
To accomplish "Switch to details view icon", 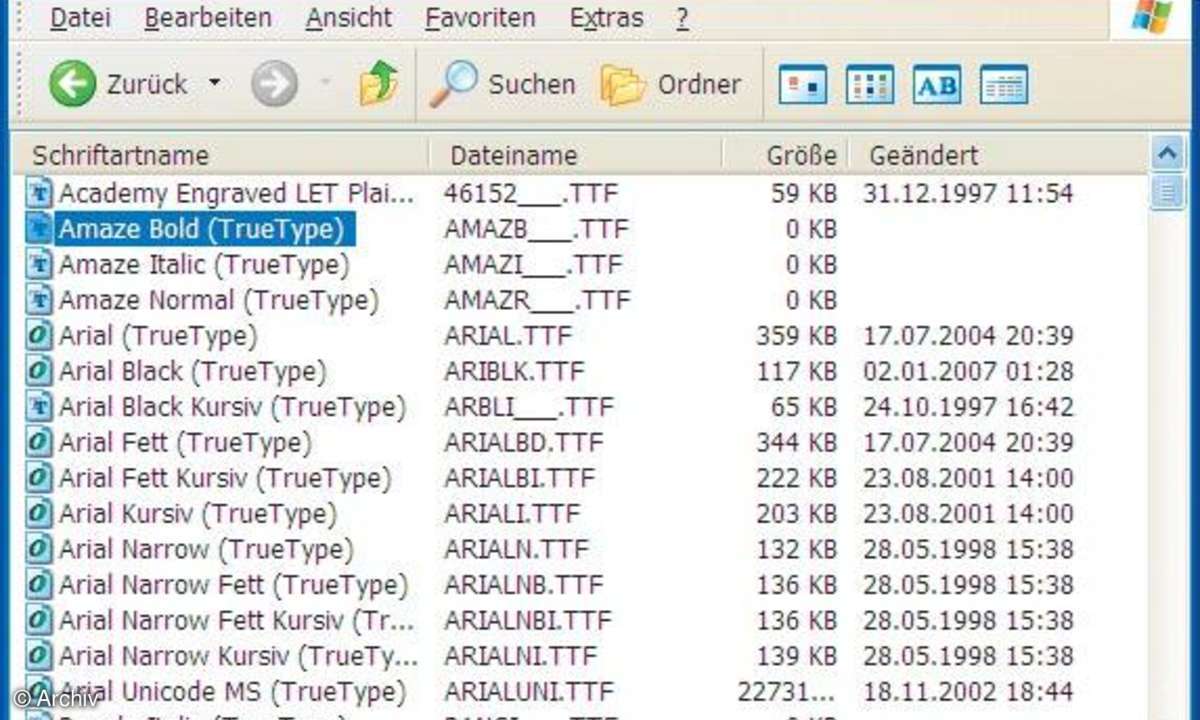I will pyautogui.click(x=1004, y=85).
